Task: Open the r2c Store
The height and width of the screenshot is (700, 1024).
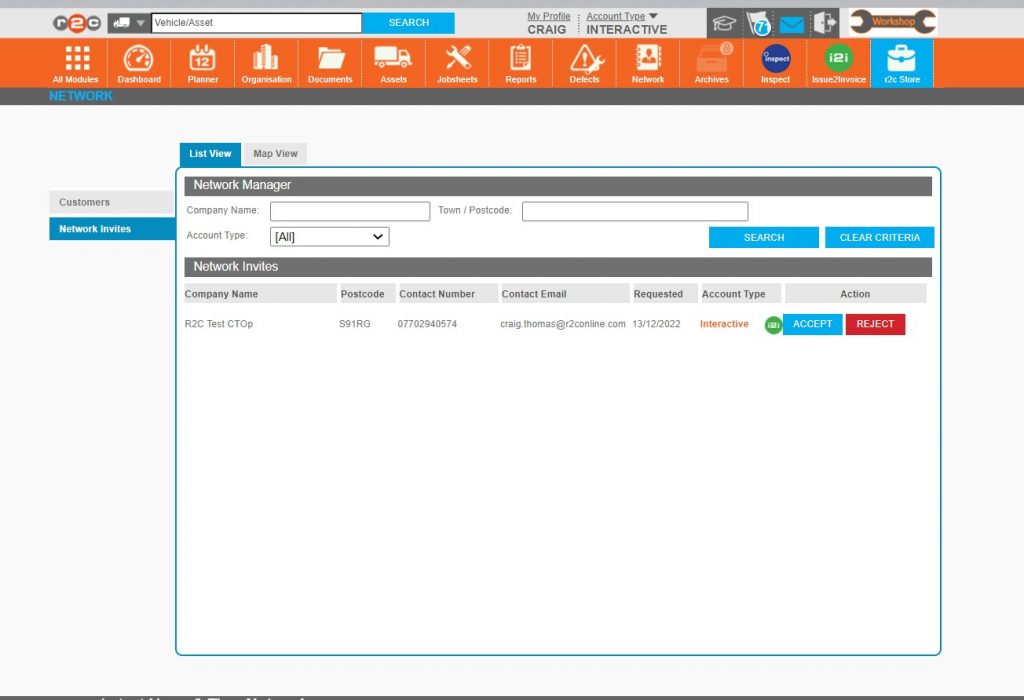Action: click(901, 62)
